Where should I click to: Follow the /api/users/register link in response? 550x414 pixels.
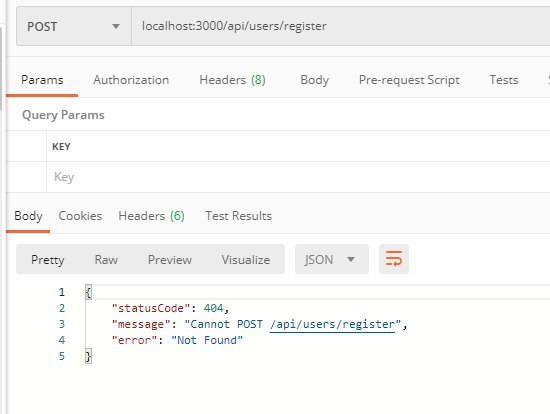pos(333,324)
